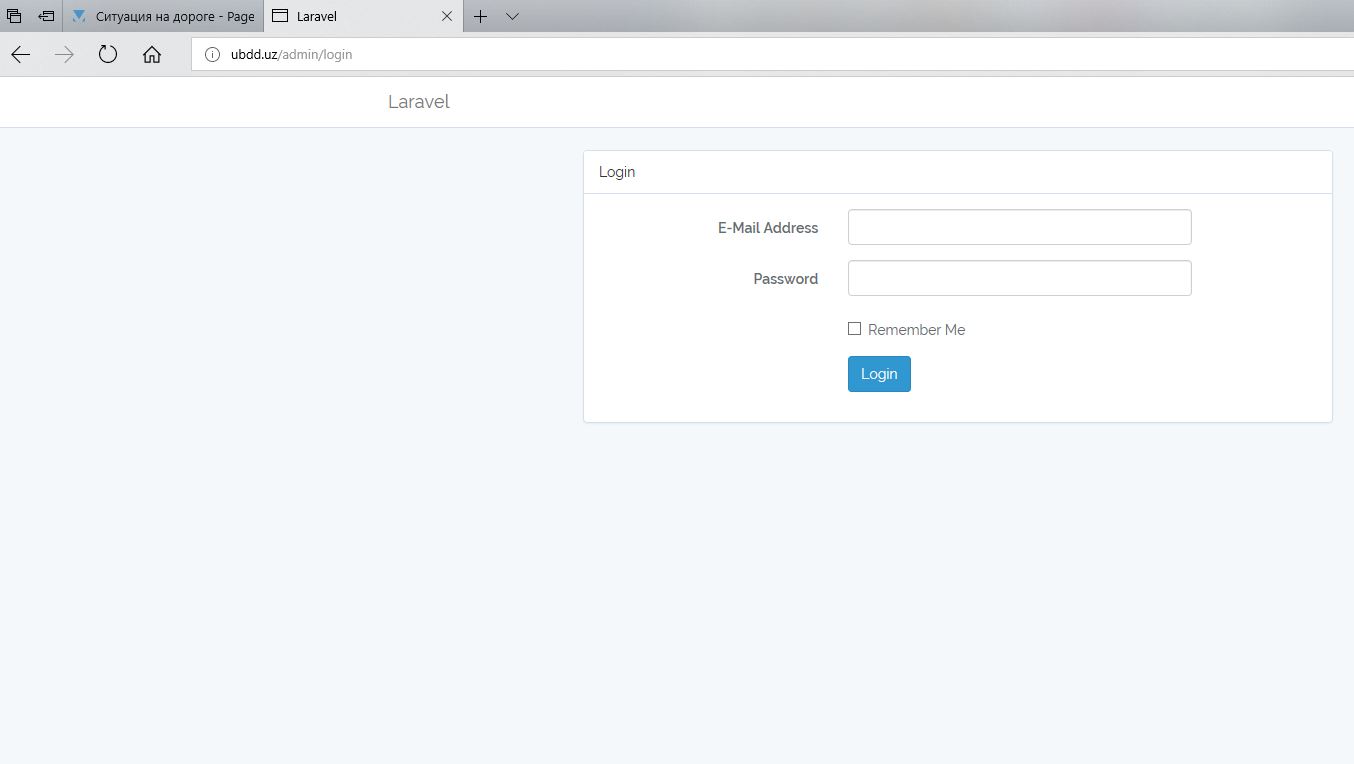The image size is (1354, 764).
Task: Open a new tab with plus icon
Action: (x=480, y=16)
